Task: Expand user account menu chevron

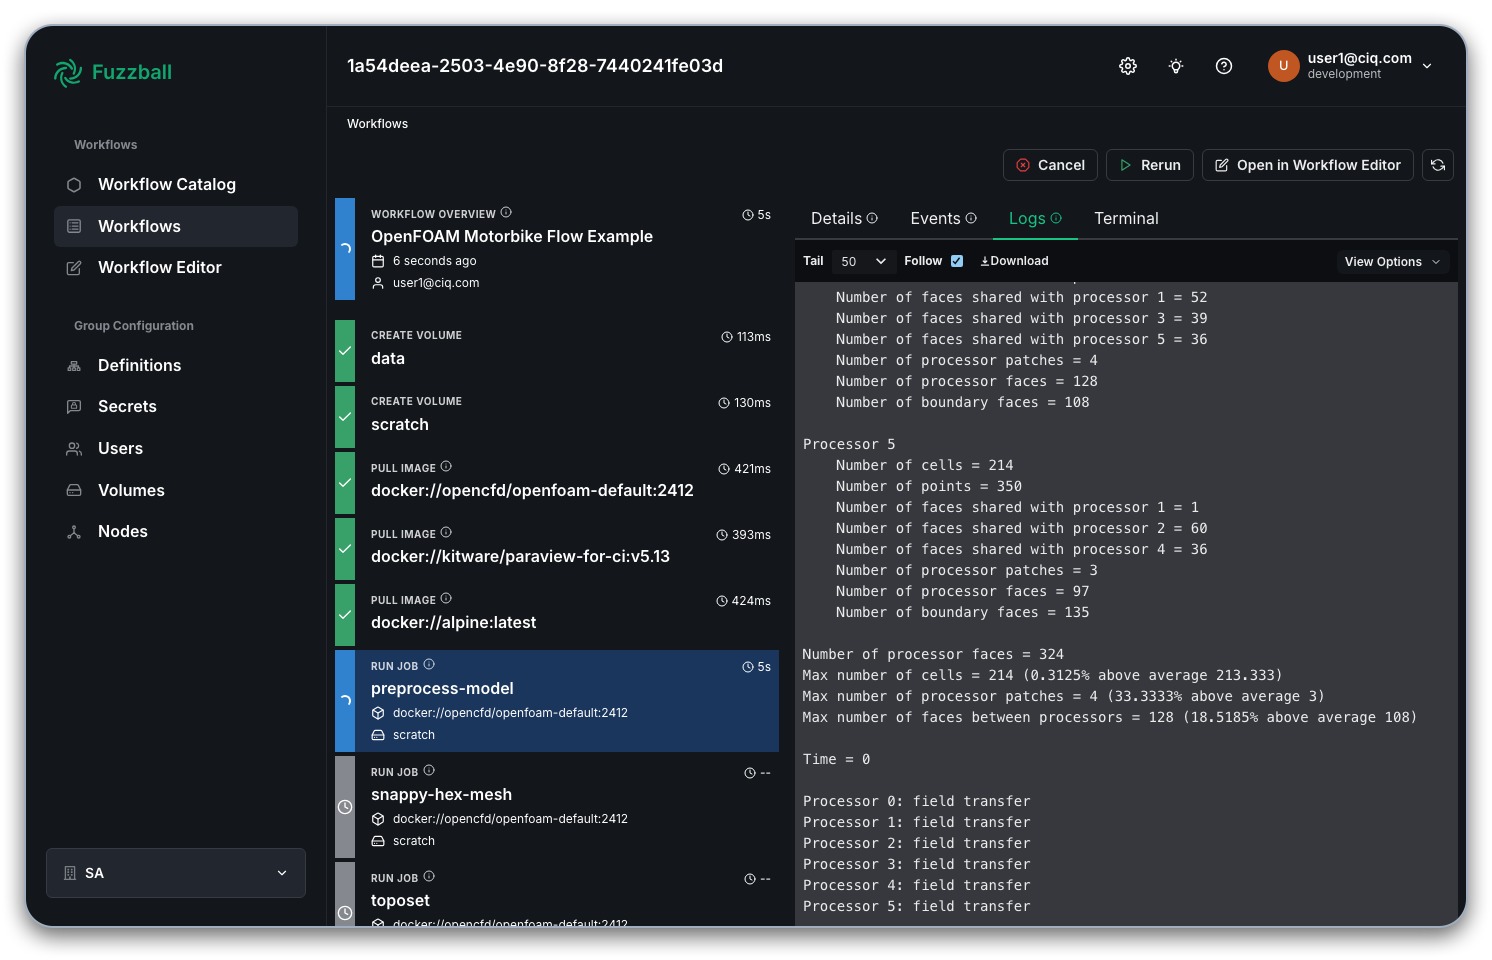Action: [1427, 66]
